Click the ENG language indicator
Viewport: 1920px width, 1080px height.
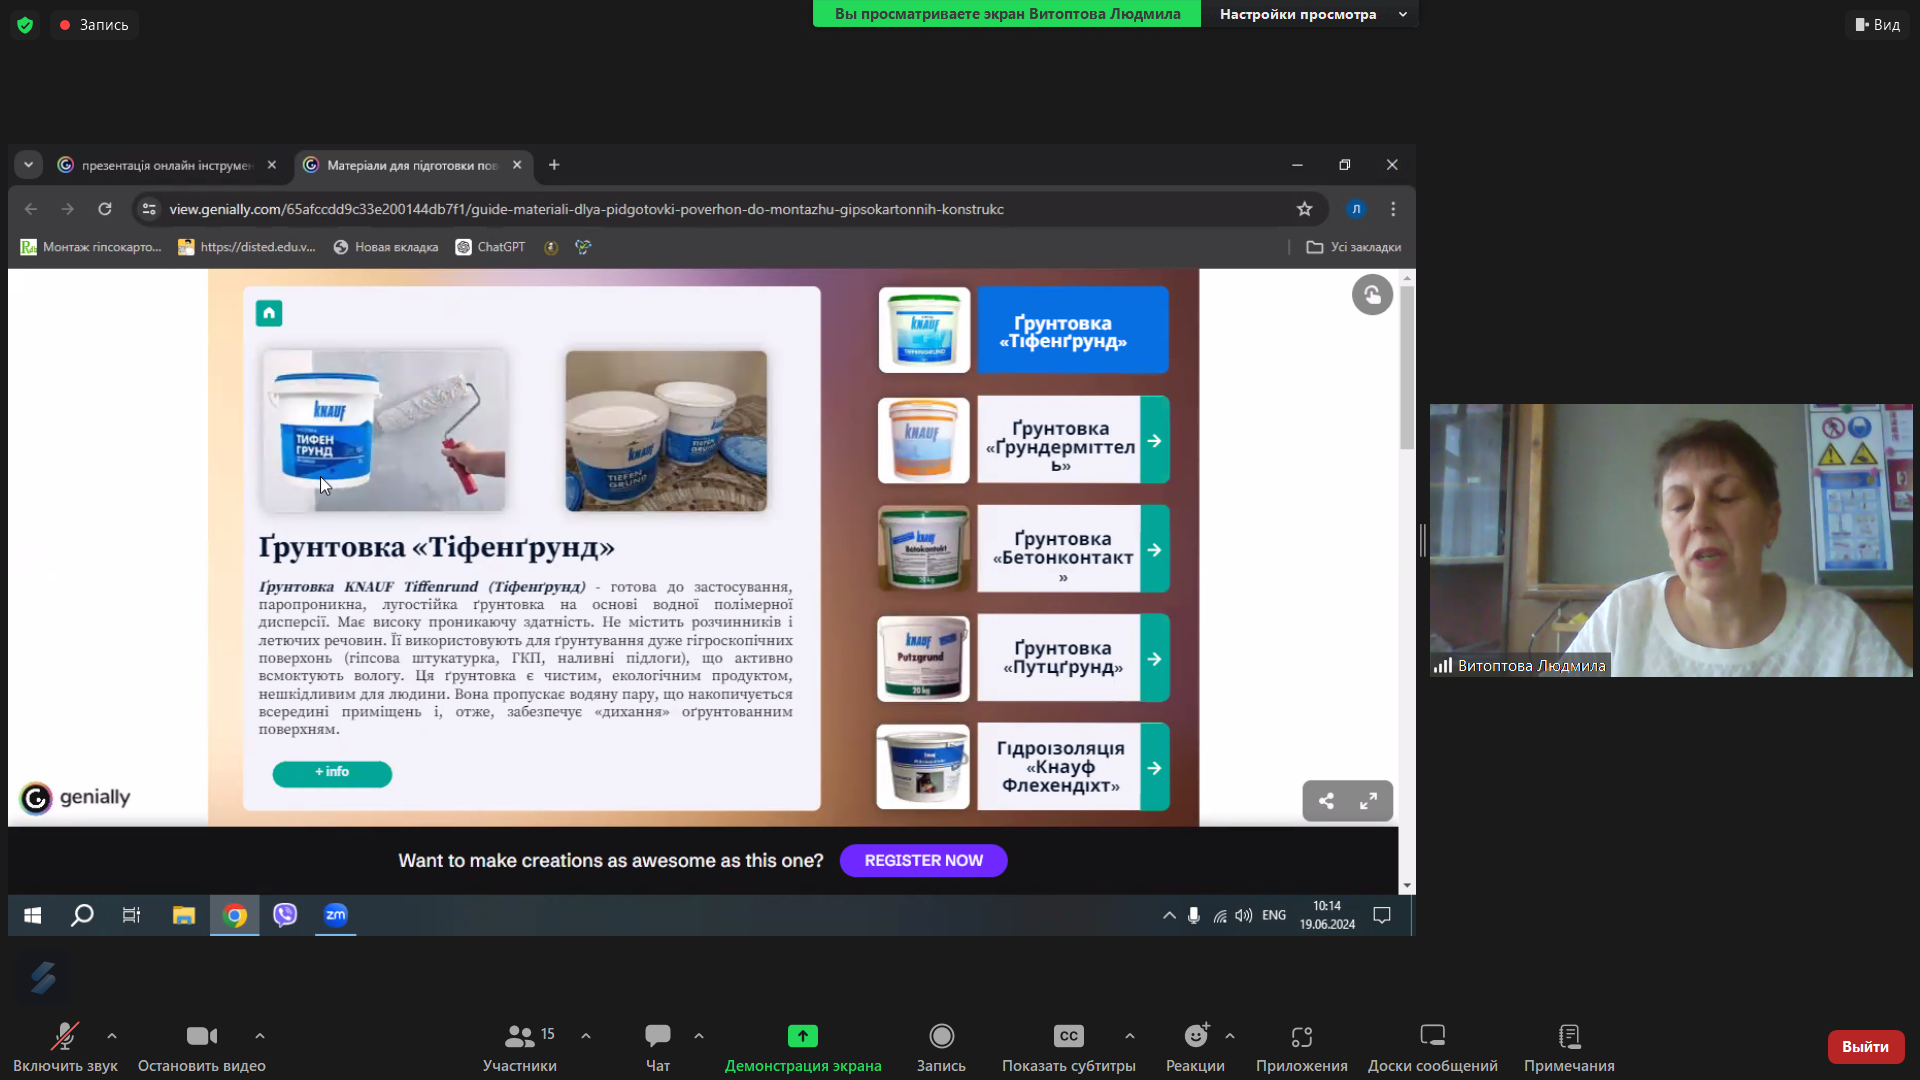point(1274,915)
